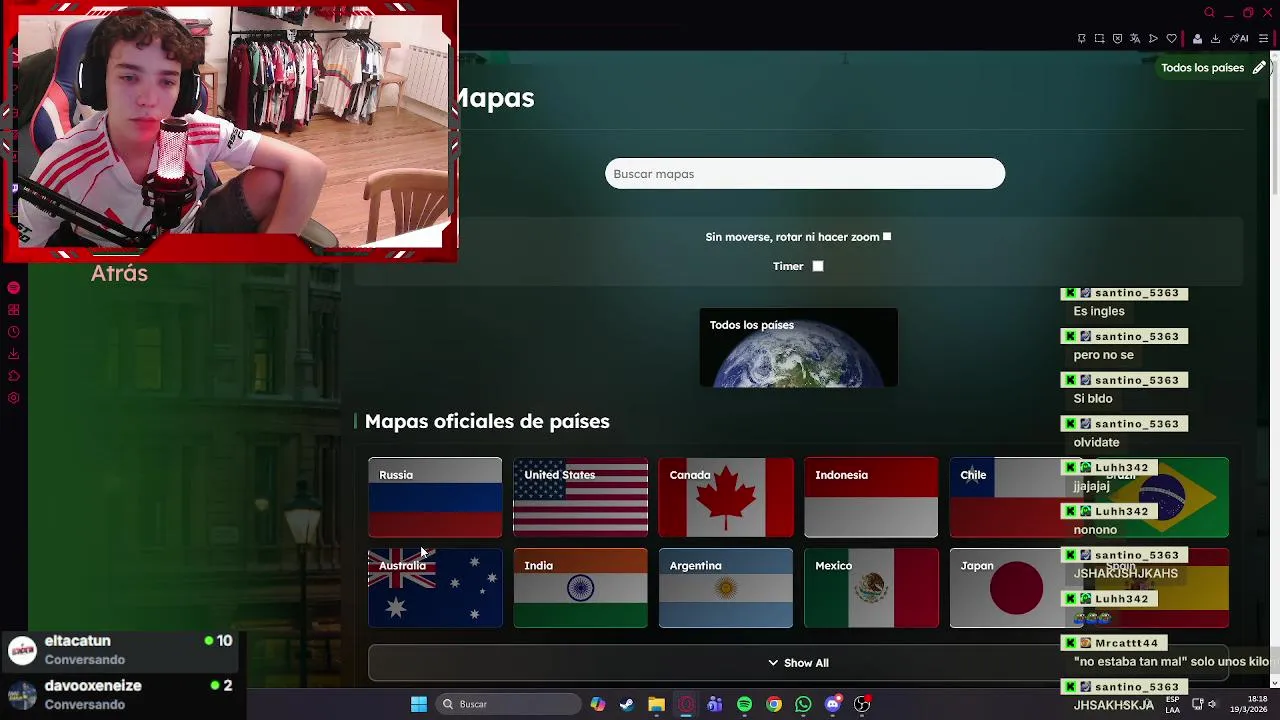Focus the Buscar mapas search field
Image resolution: width=1280 pixels, height=720 pixels.
805,174
